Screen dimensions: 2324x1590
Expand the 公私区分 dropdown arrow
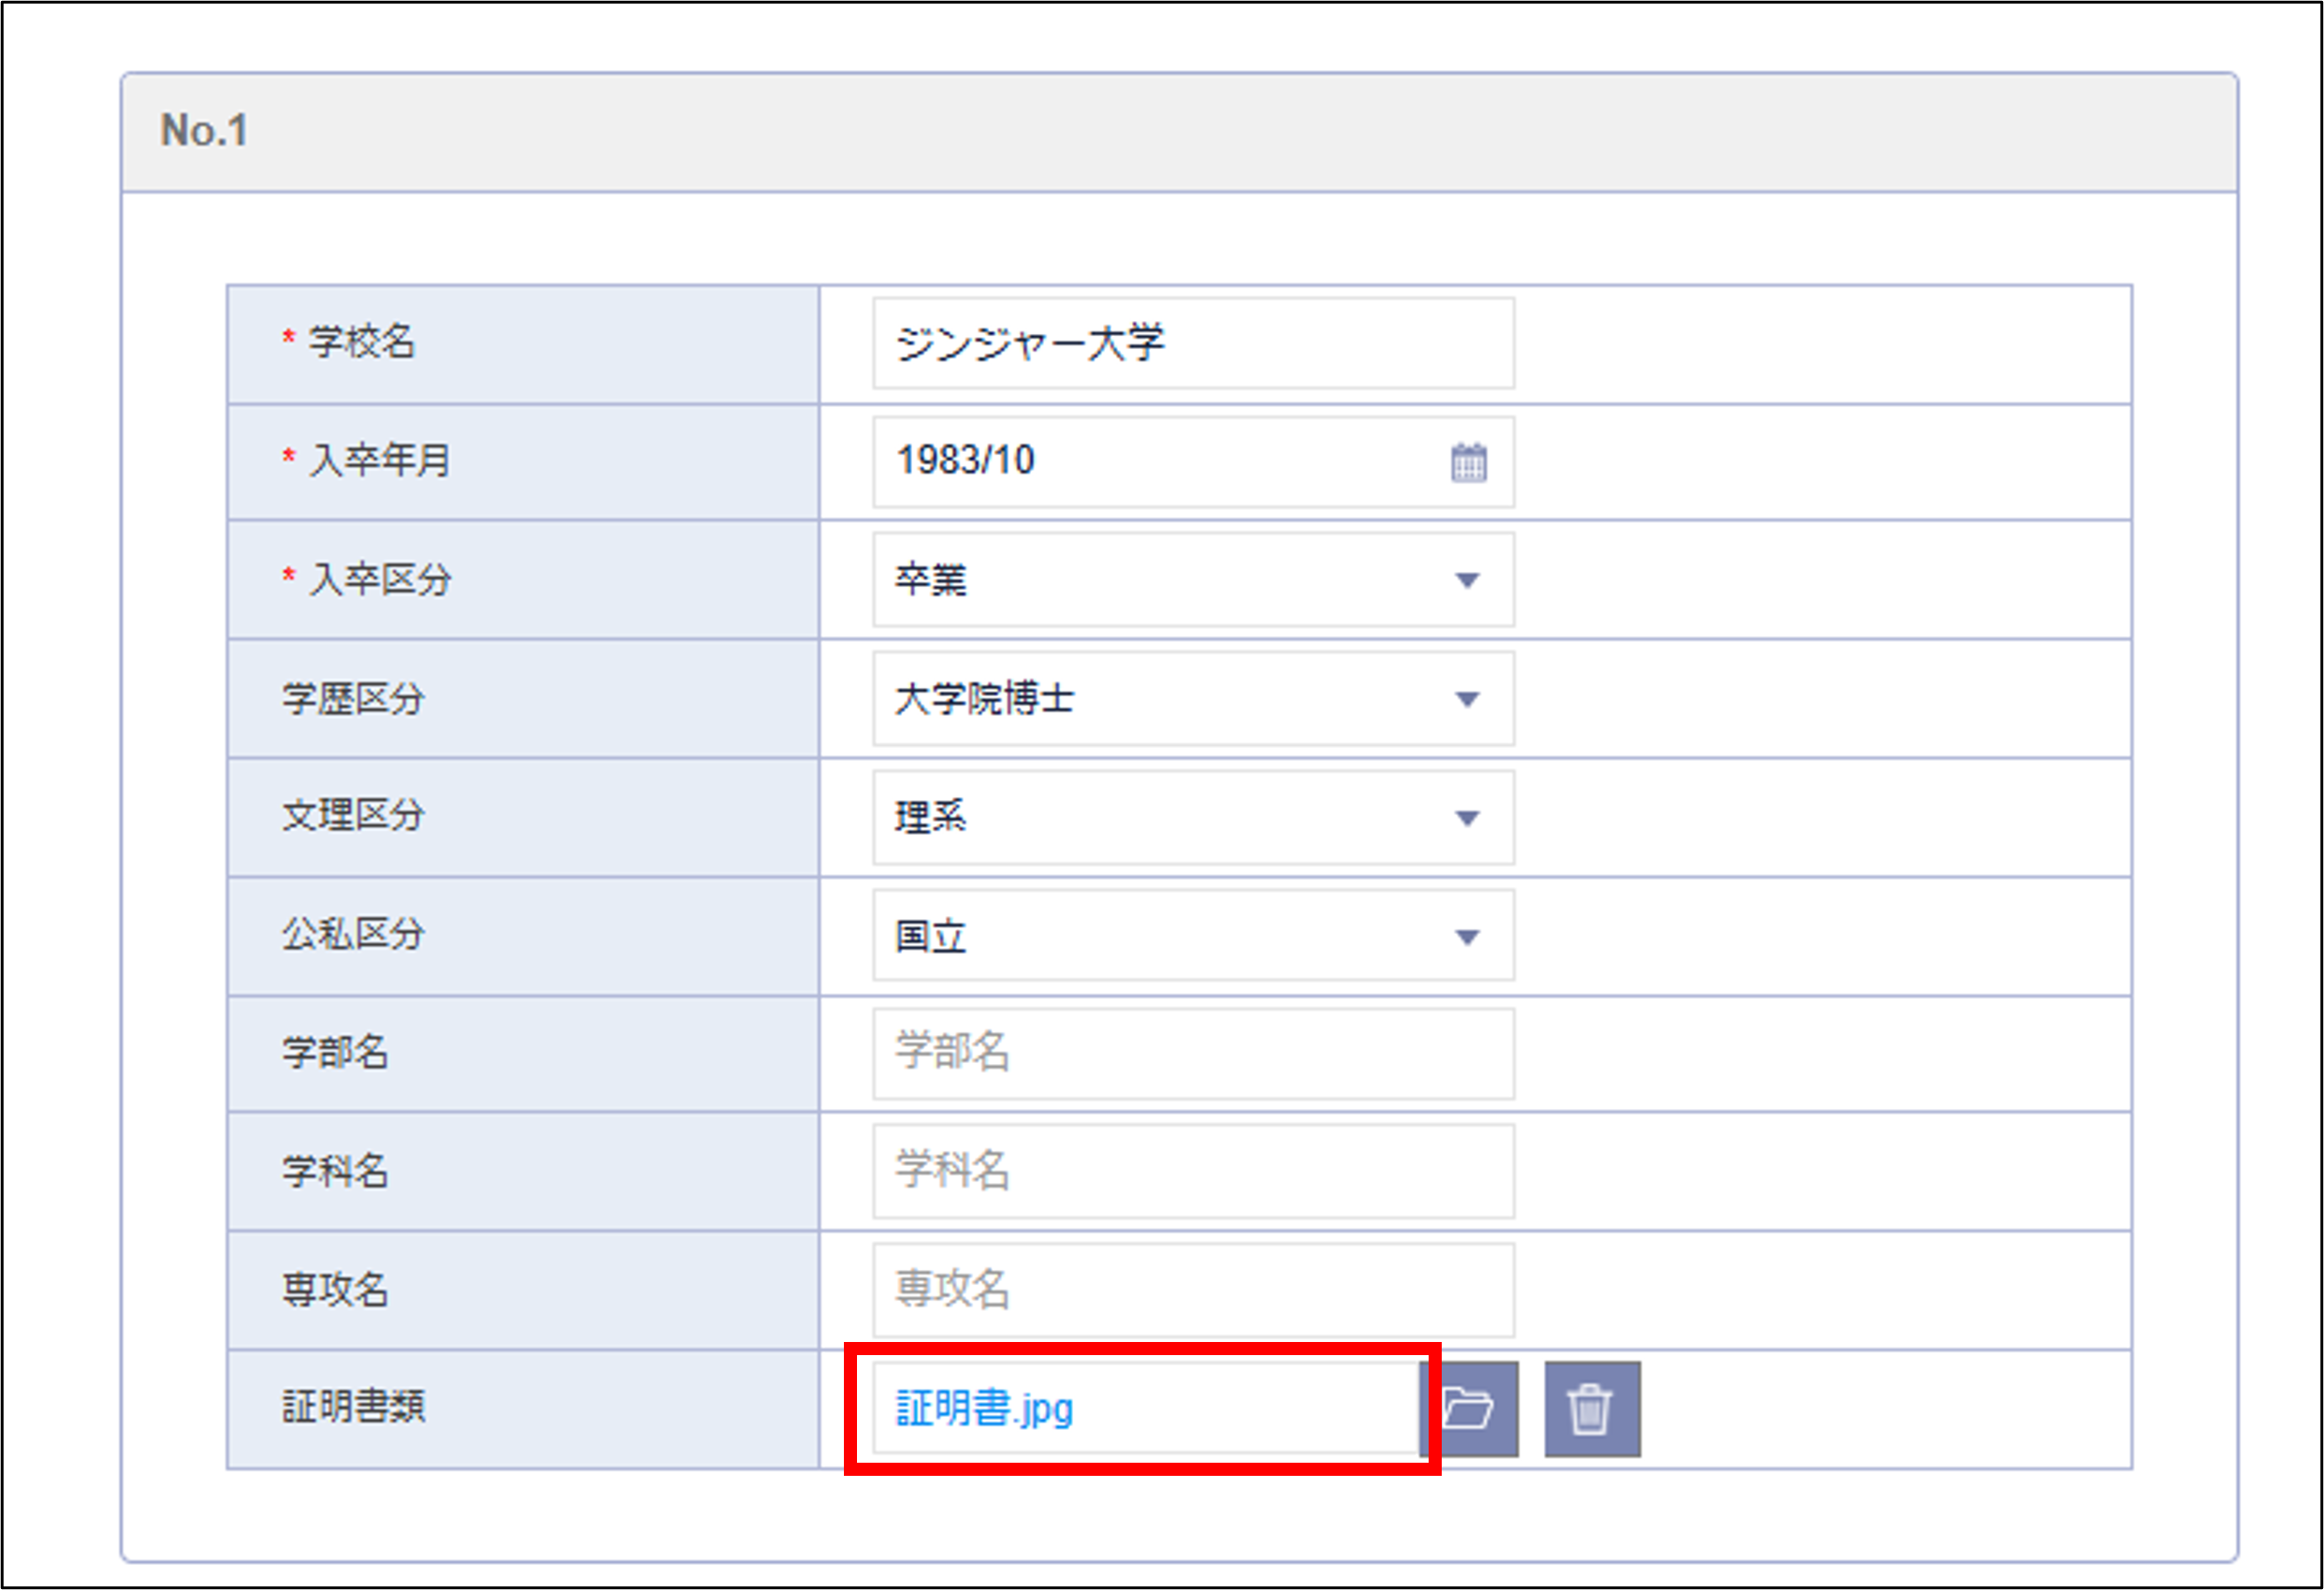(x=1467, y=937)
